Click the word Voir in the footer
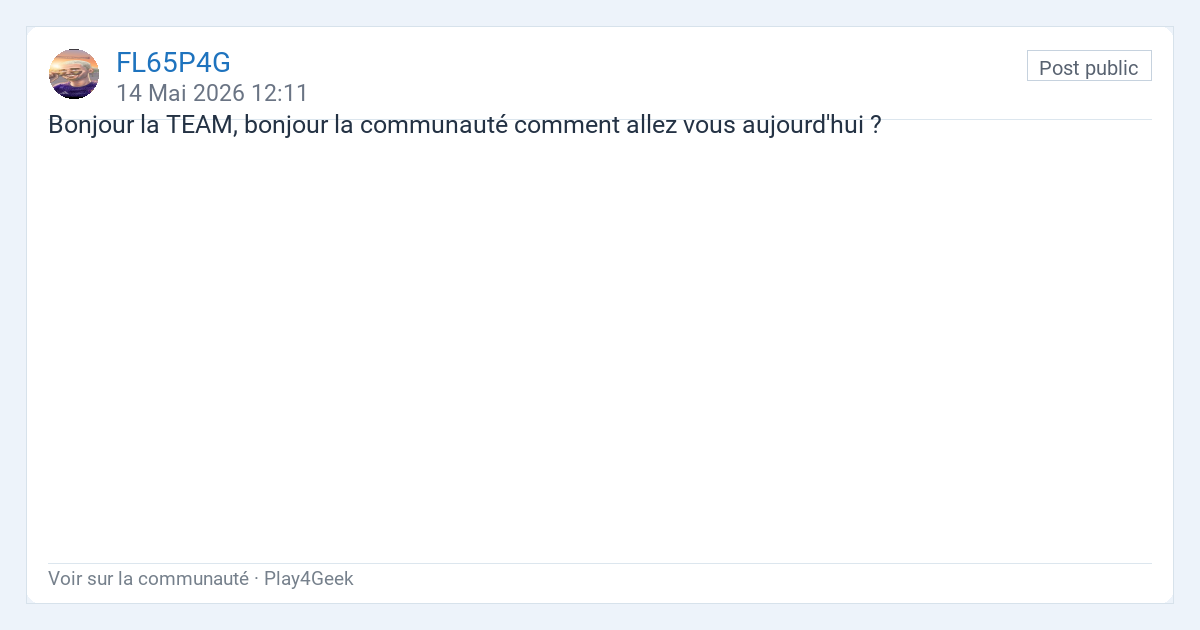1200x630 pixels. click(64, 578)
